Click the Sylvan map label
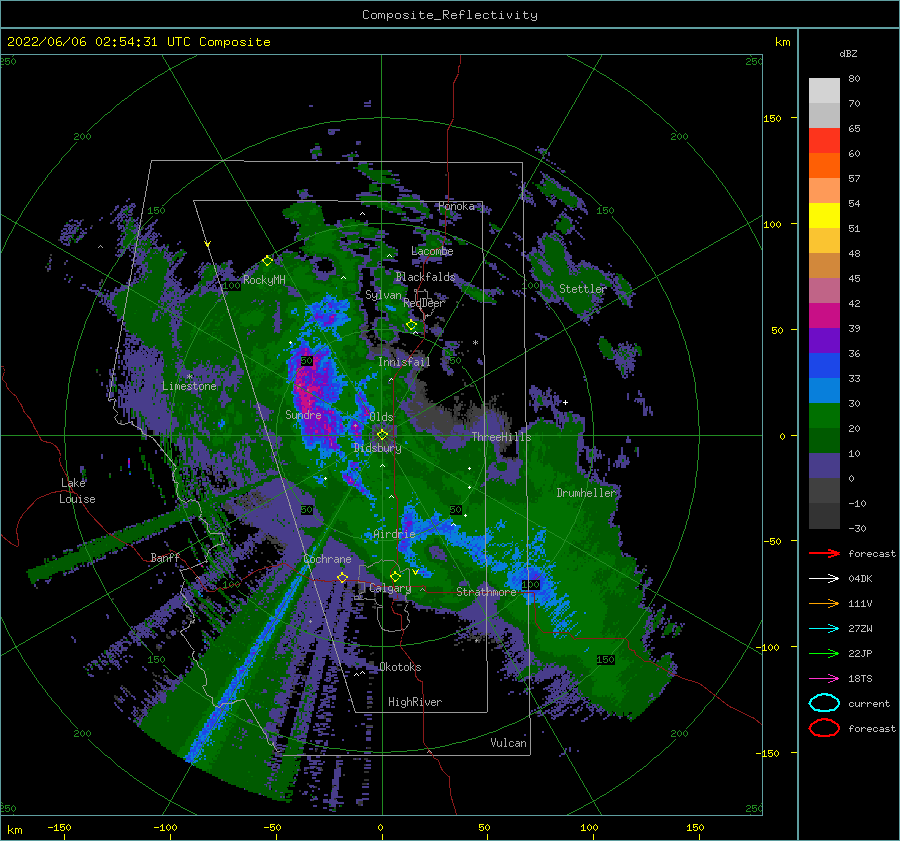 point(383,295)
